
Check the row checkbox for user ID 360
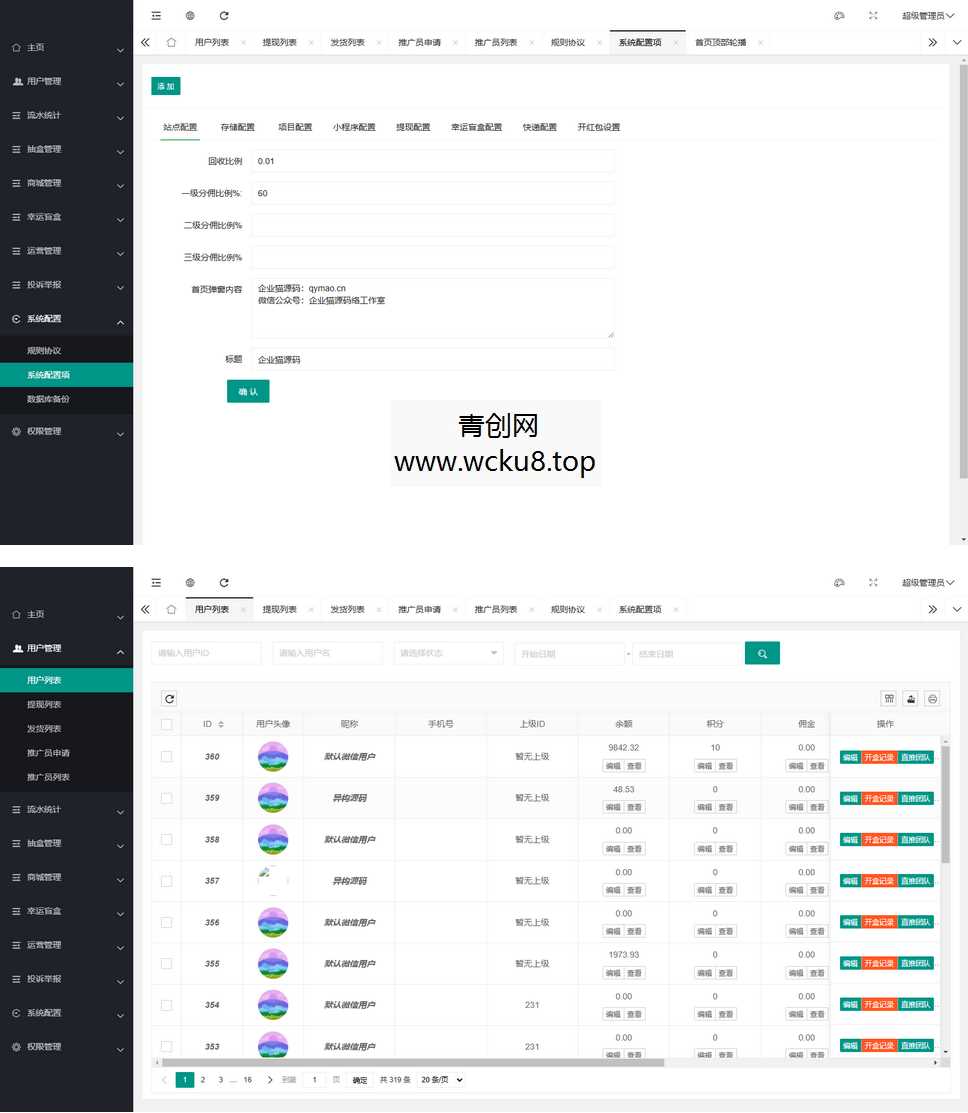tap(167, 757)
